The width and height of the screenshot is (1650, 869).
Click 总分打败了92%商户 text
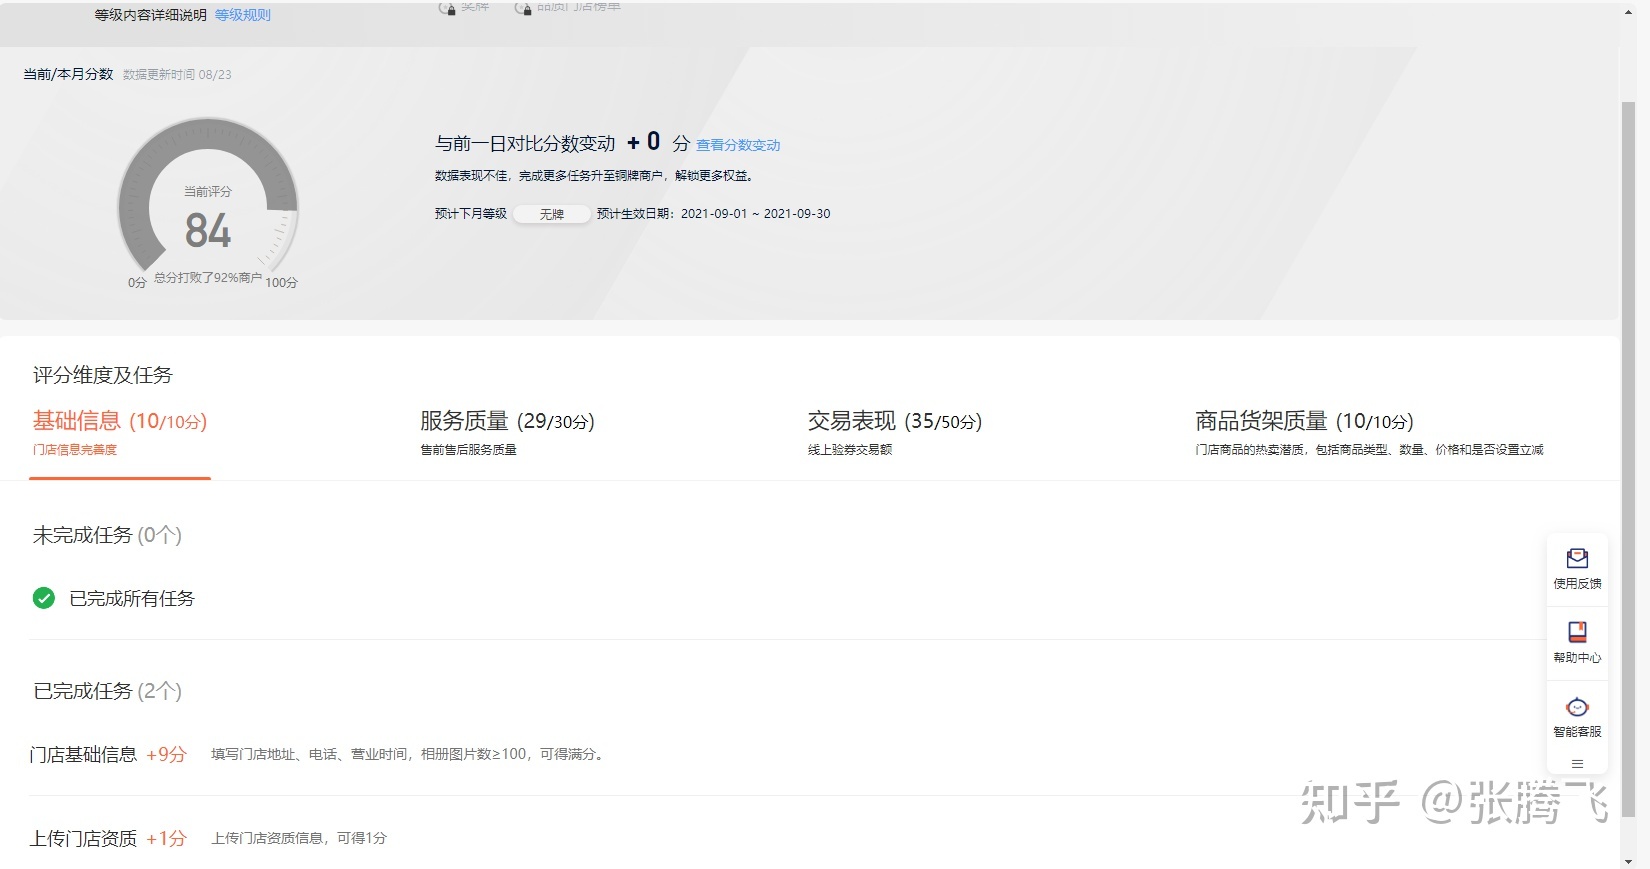click(208, 277)
